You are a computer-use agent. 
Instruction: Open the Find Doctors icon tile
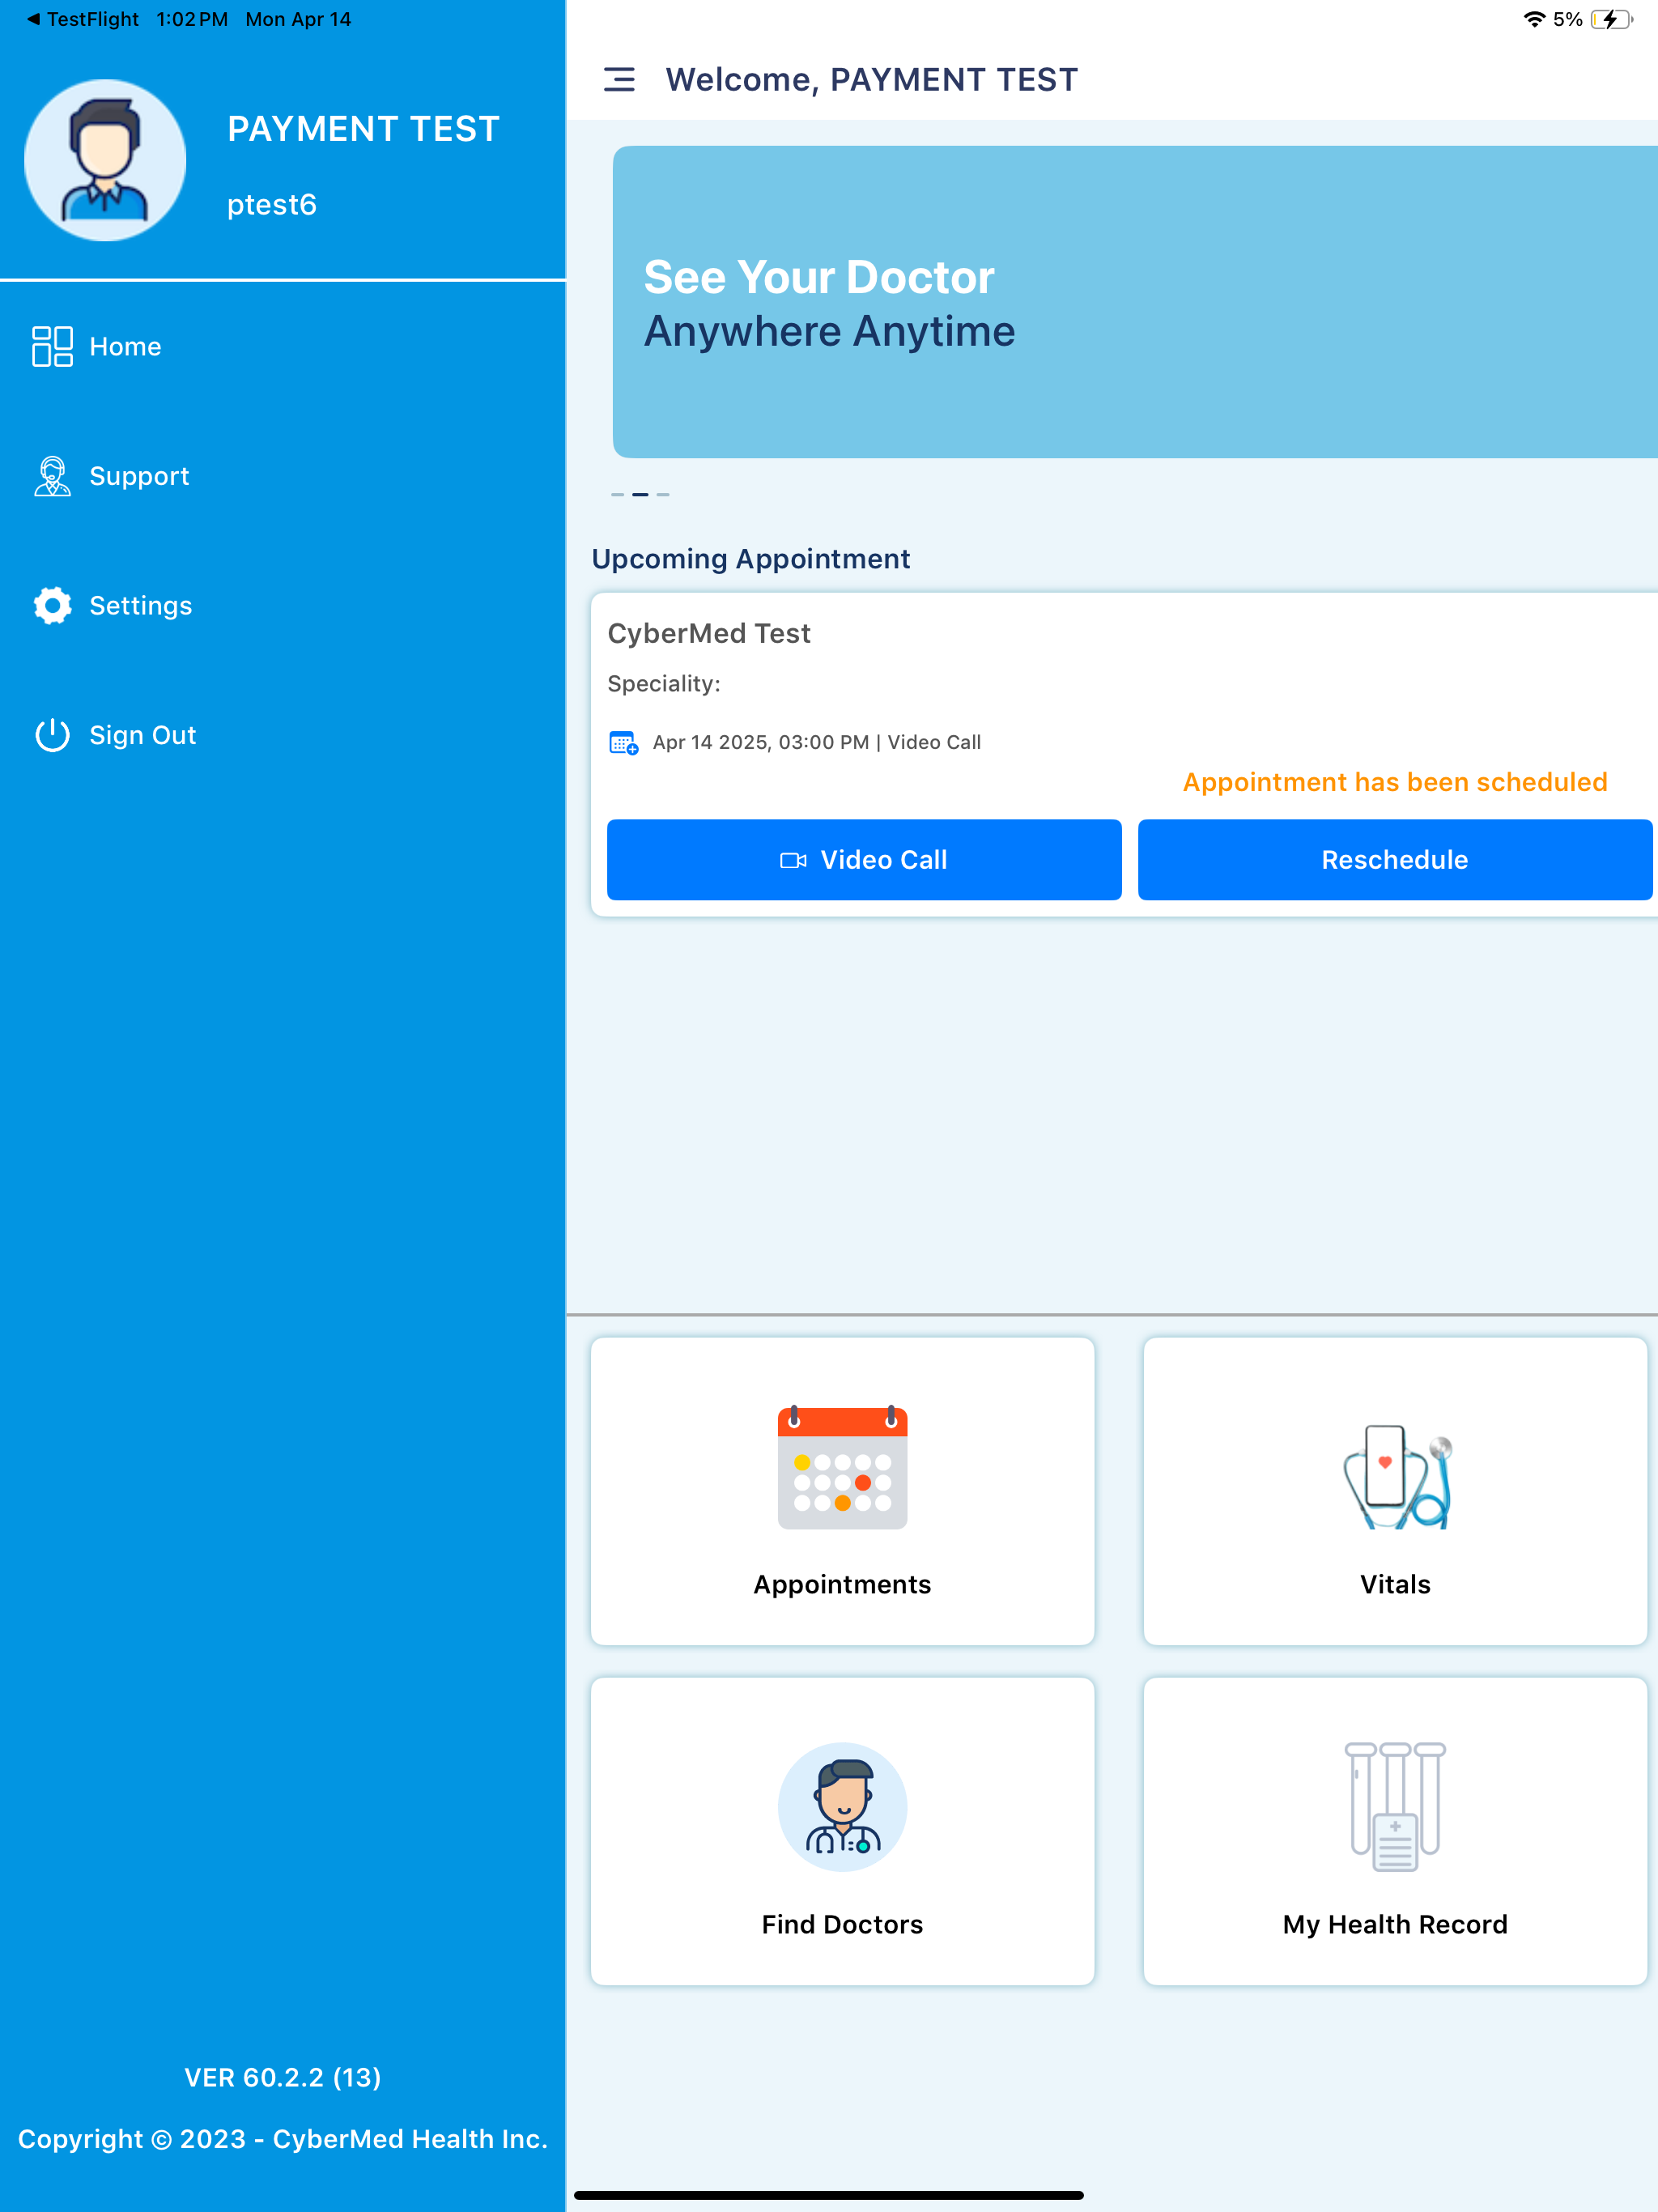[x=842, y=1806]
